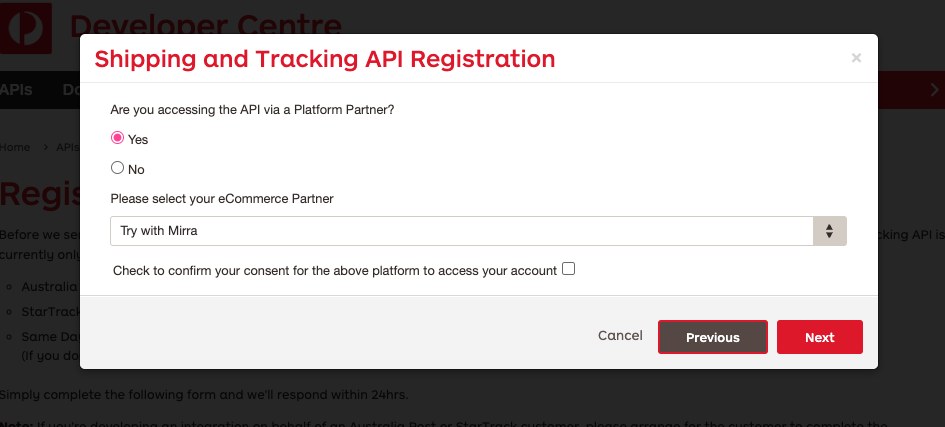This screenshot has width=945, height=427.
Task: Open the APIs menu item
Action: 16,90
